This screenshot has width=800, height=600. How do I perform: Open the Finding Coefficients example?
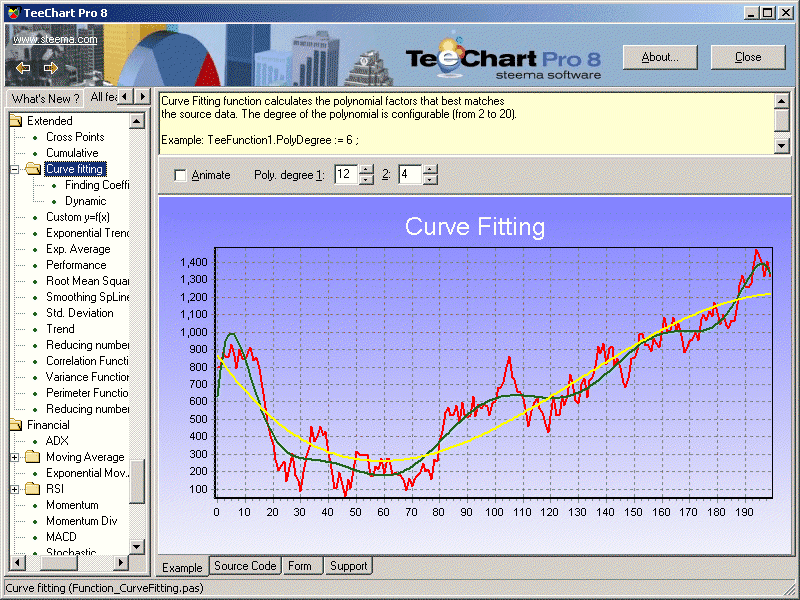coord(97,185)
